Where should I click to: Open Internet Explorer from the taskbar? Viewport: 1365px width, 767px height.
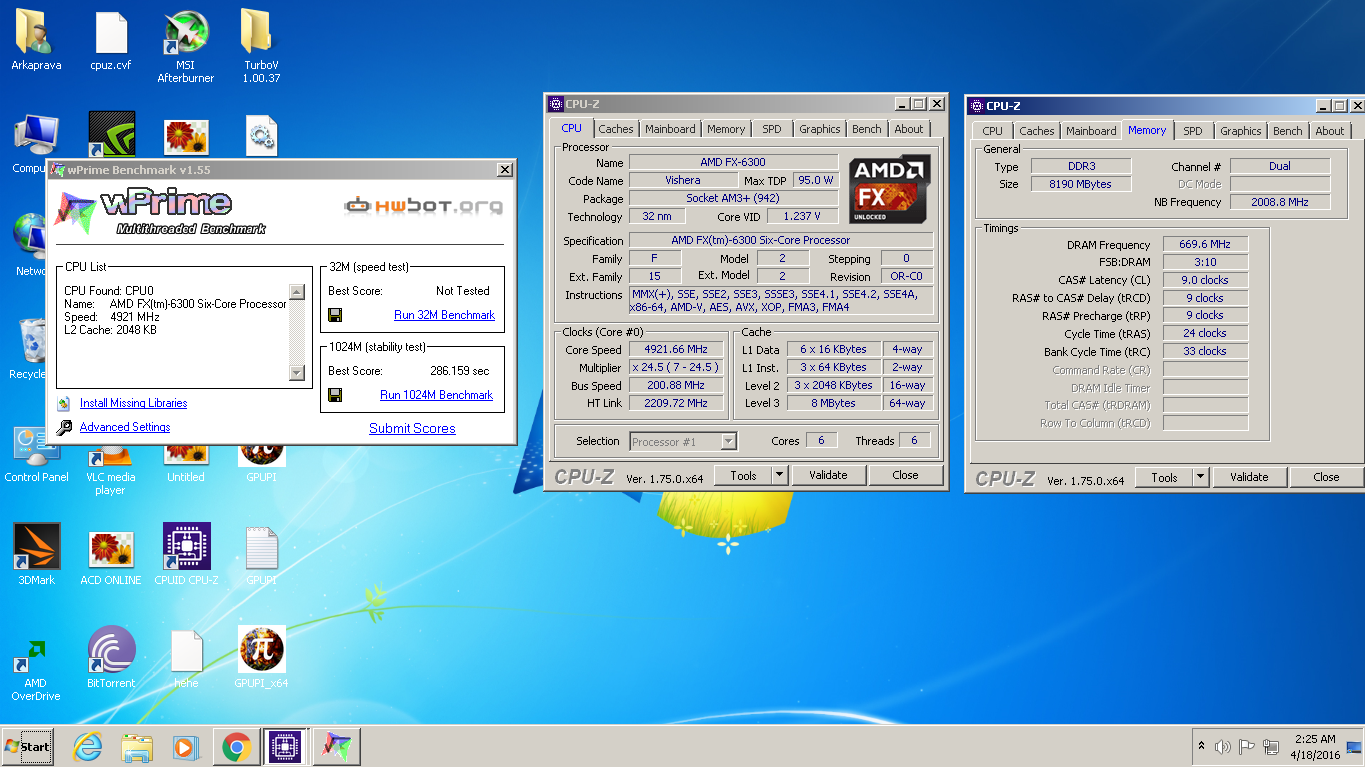pyautogui.click(x=88, y=746)
